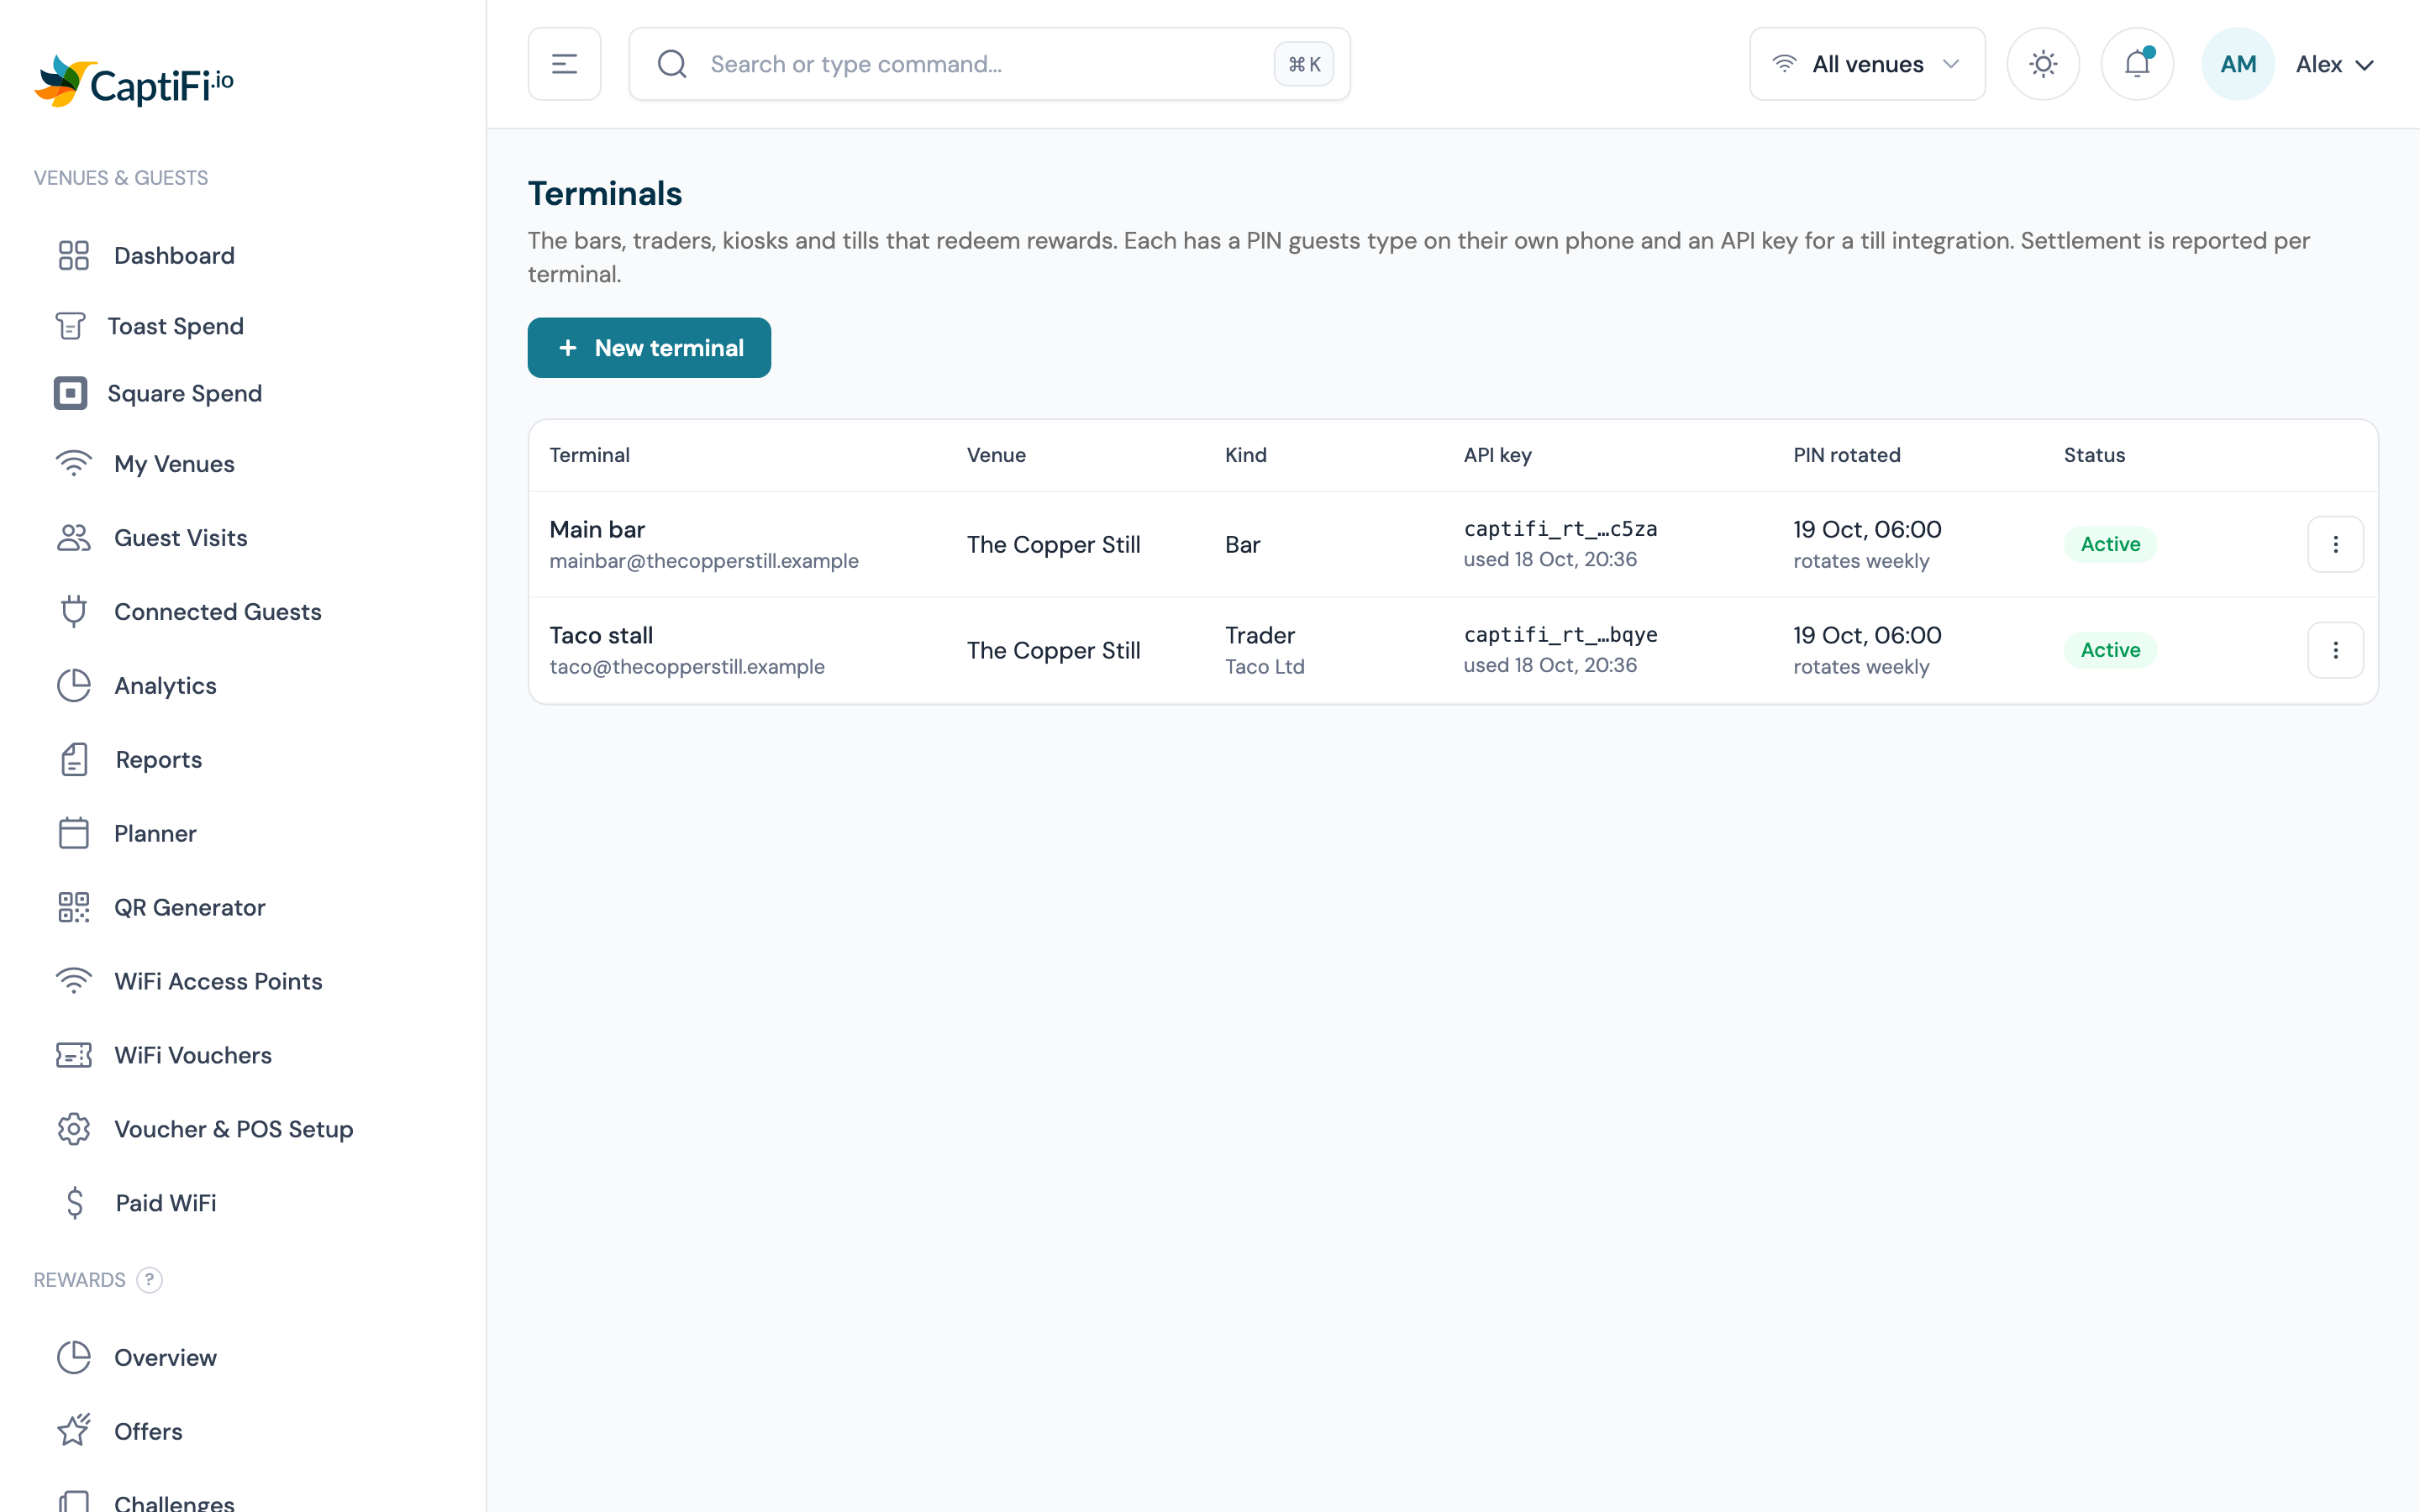The height and width of the screenshot is (1512, 2420).
Task: Toggle light/dark theme sun button
Action: coord(2043,64)
